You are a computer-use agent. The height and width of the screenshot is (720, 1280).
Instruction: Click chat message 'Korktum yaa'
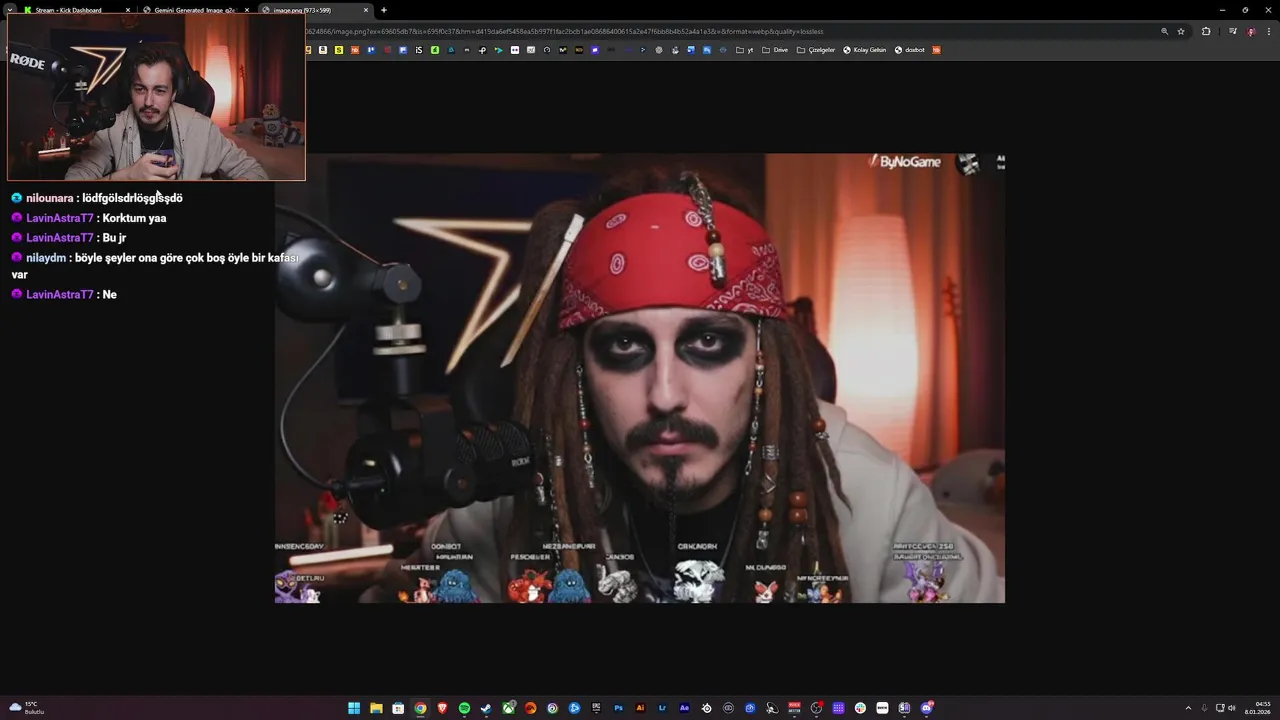tap(134, 218)
